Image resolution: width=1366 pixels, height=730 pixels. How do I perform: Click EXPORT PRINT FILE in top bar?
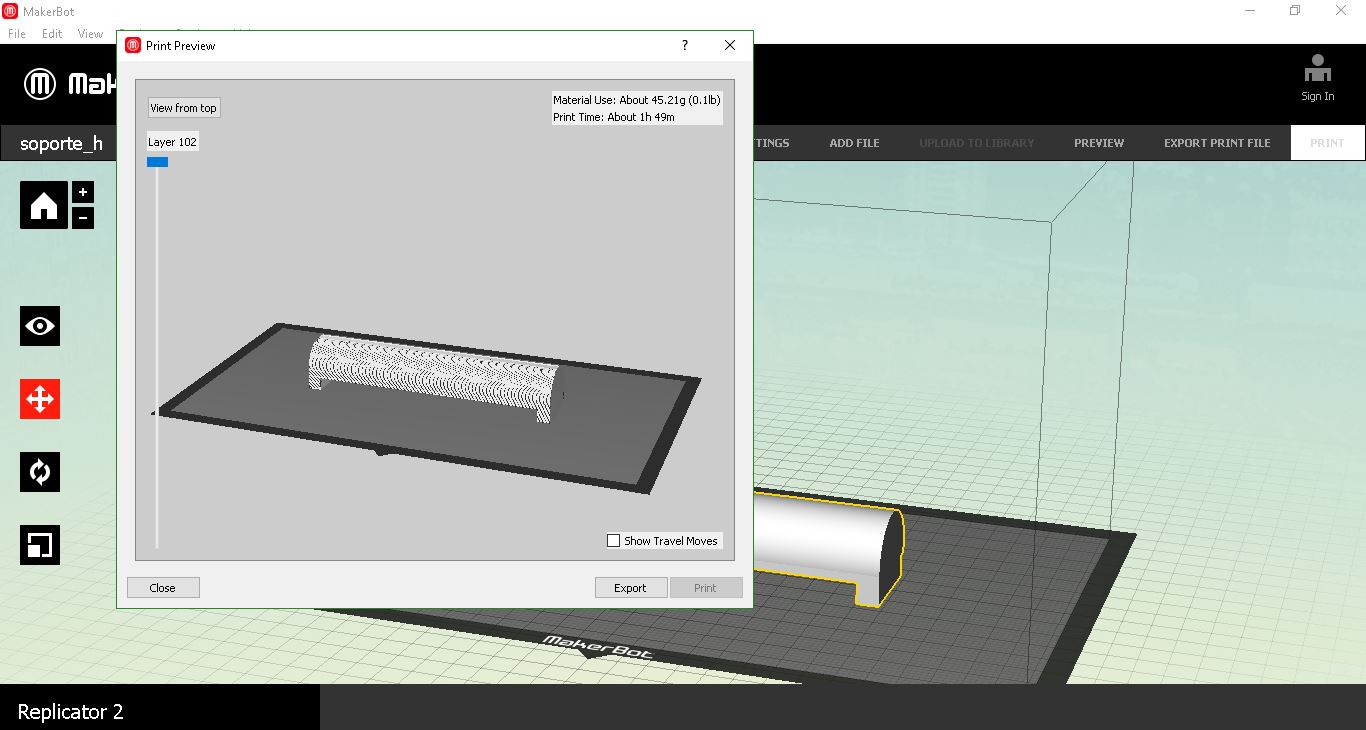click(1217, 143)
